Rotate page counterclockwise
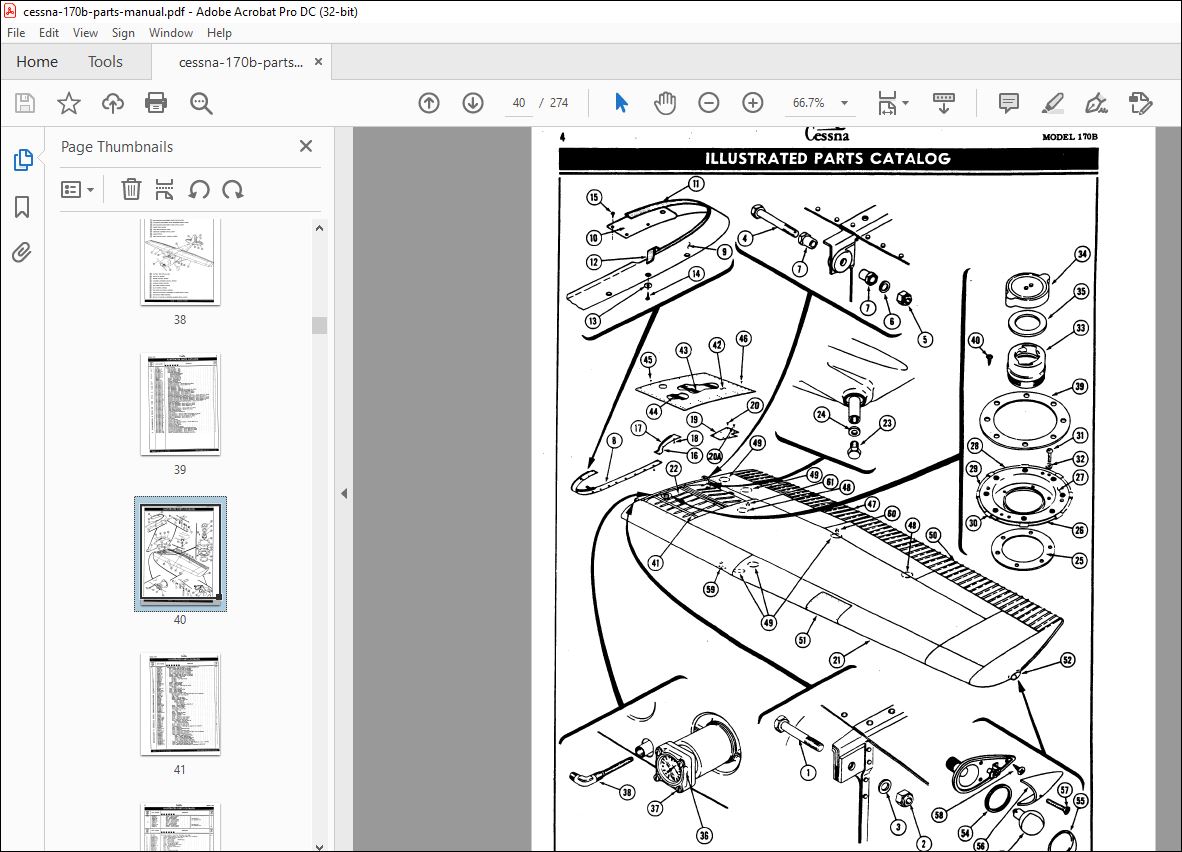Image resolution: width=1182 pixels, height=852 pixels. pyautogui.click(x=199, y=189)
